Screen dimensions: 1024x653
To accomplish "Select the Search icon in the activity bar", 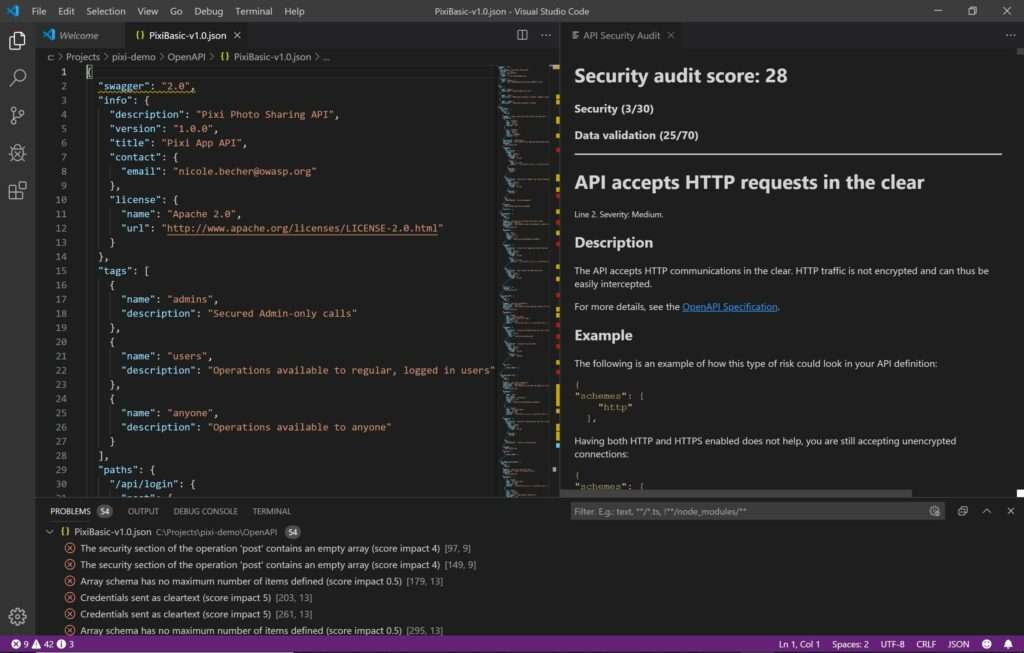I will pyautogui.click(x=15, y=78).
